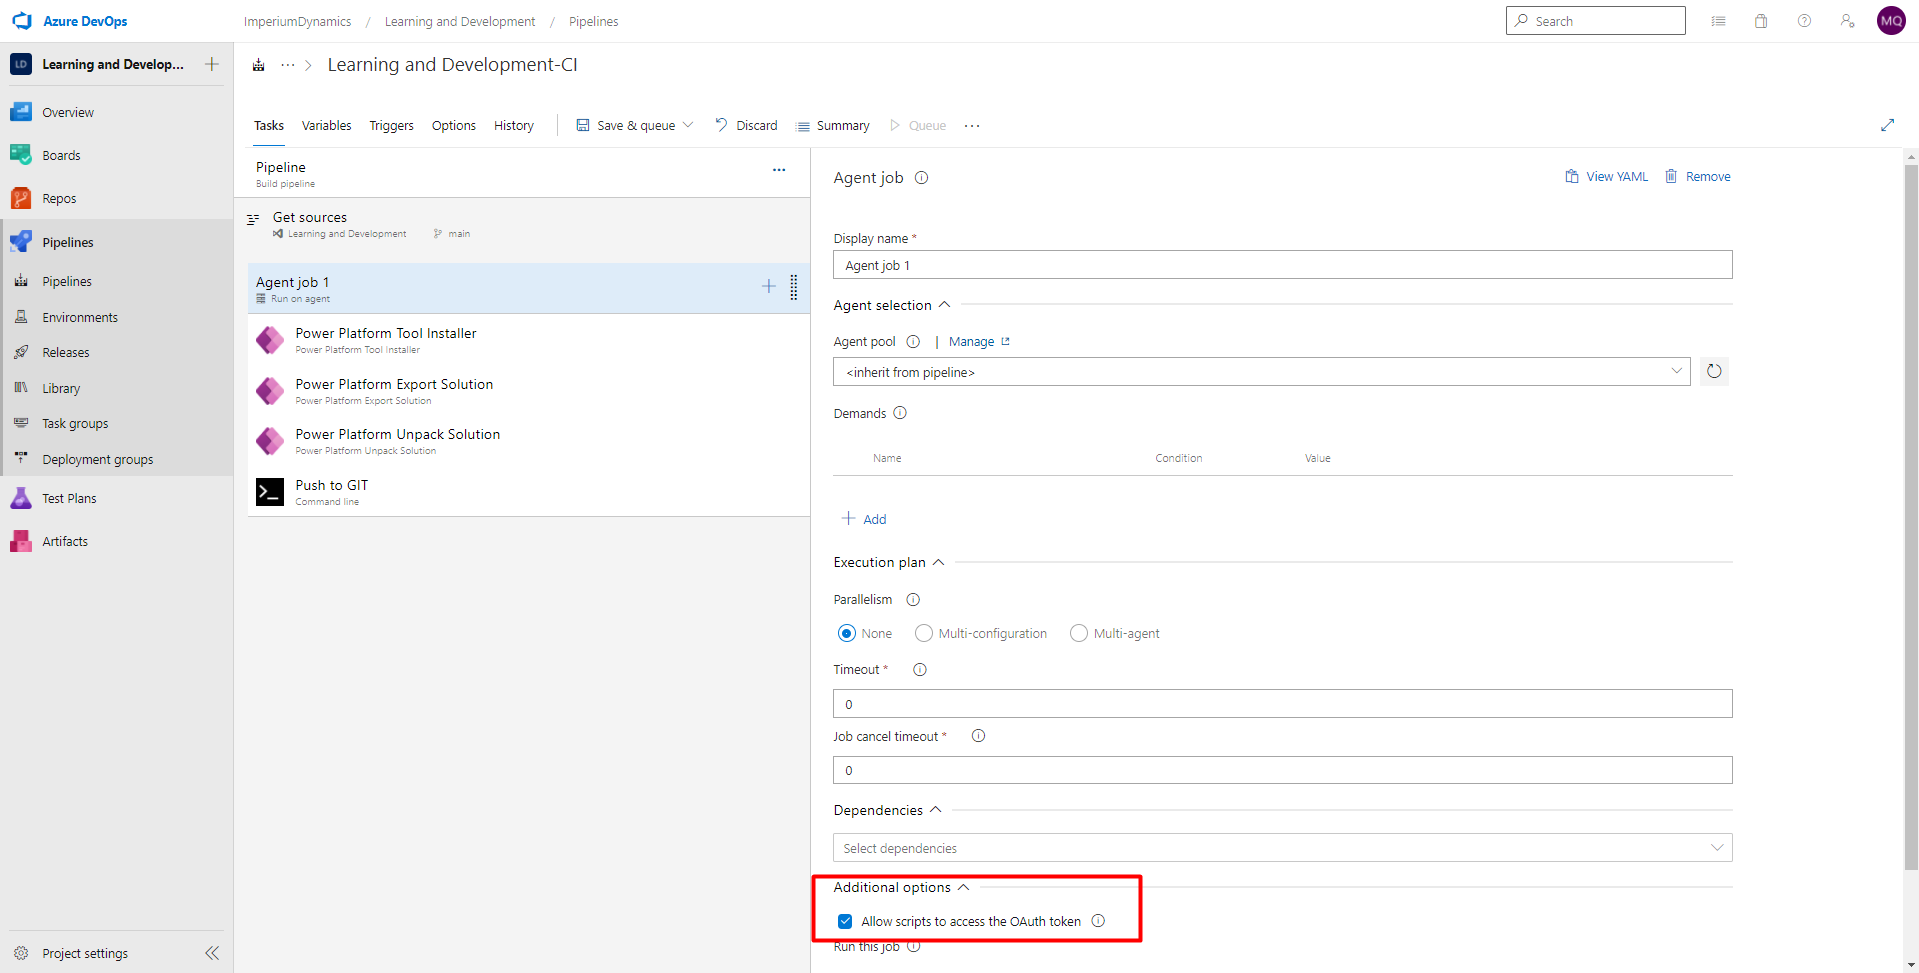Viewport: 1919px width, 973px height.
Task: Open the Artifacts section
Action: 63,540
